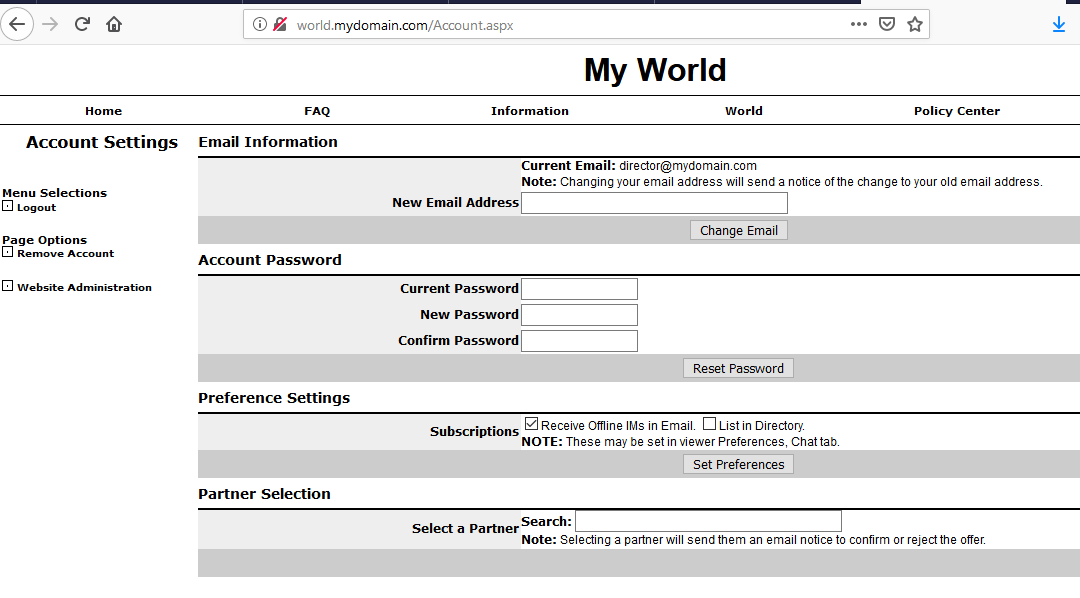Screen dimensions: 1080x598
Task: Focus the Current Password field
Action: tap(579, 289)
